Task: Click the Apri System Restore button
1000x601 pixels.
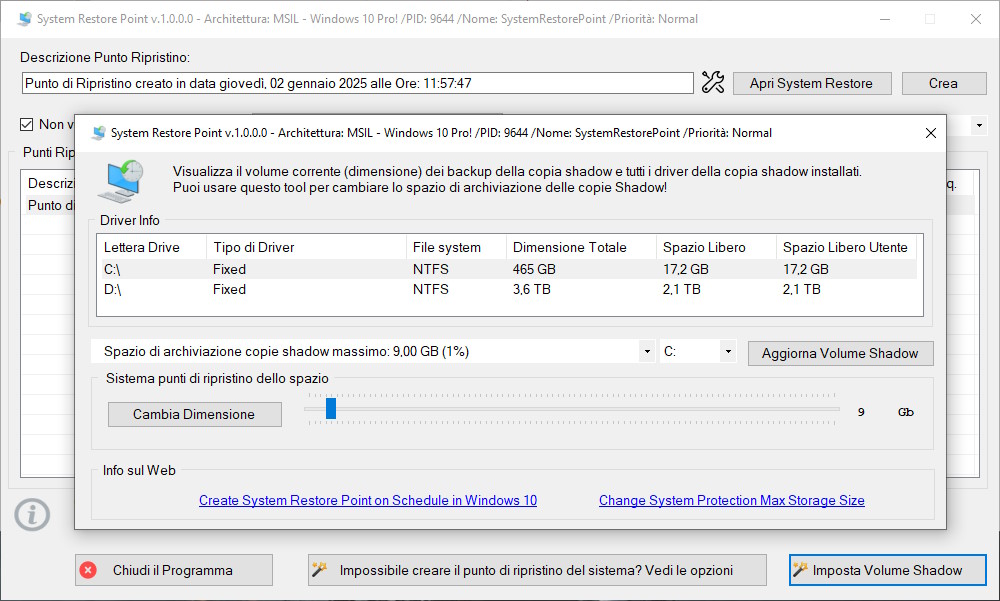Action: pos(811,83)
